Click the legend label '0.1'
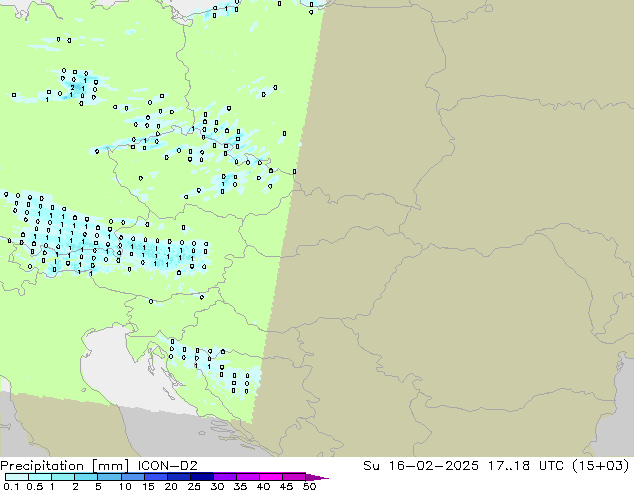This screenshot has height=490, width=634. 12,486
